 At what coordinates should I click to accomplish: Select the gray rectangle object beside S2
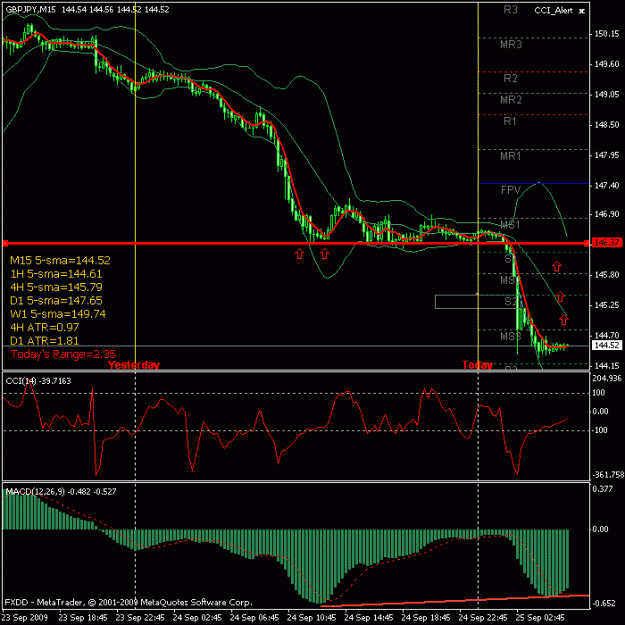pyautogui.click(x=476, y=302)
